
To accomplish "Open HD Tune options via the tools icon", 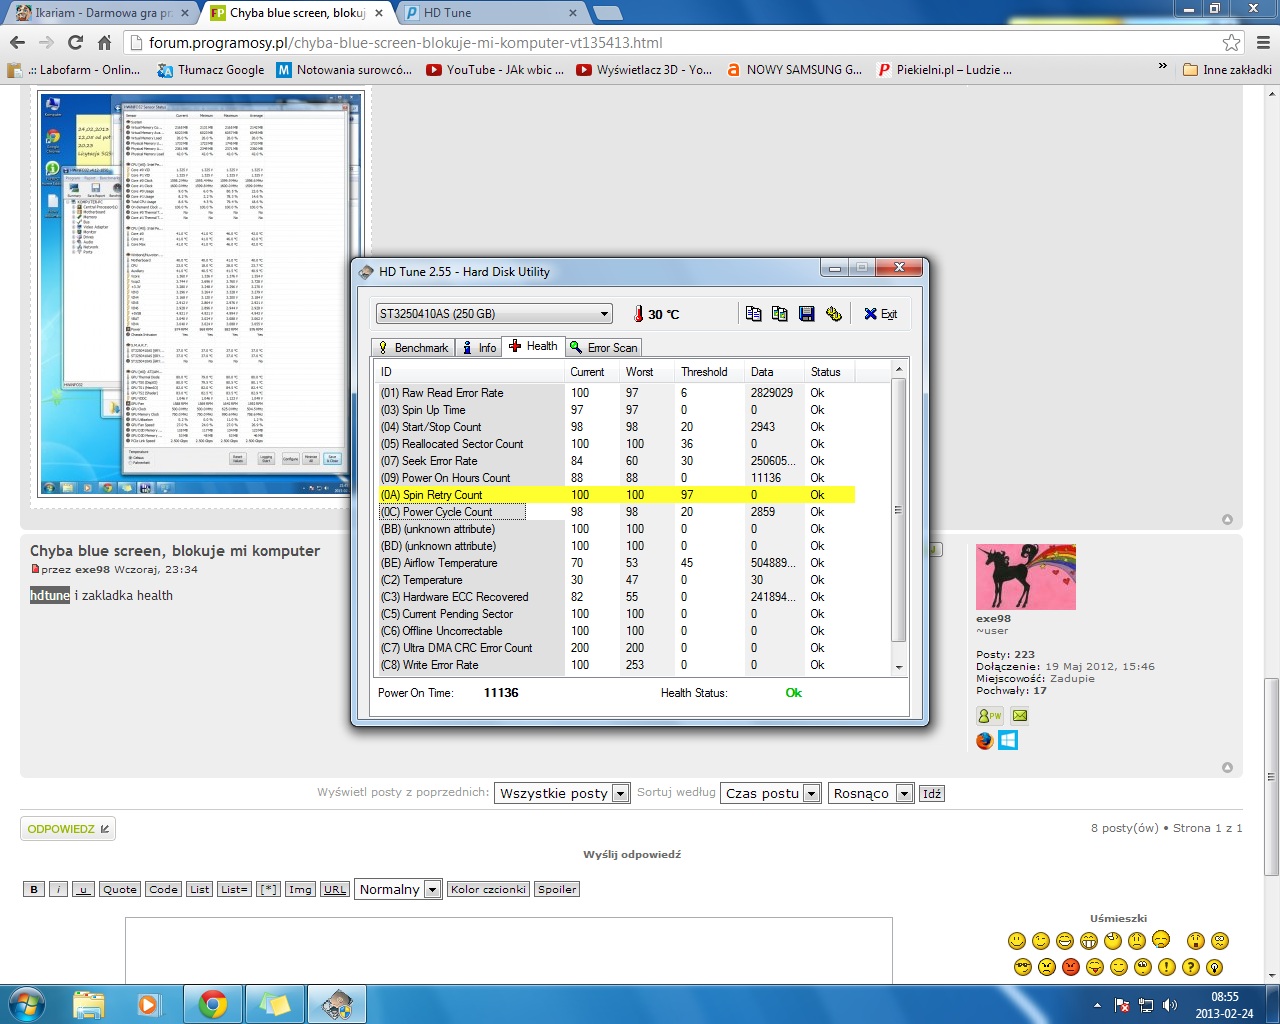I will (x=834, y=314).
